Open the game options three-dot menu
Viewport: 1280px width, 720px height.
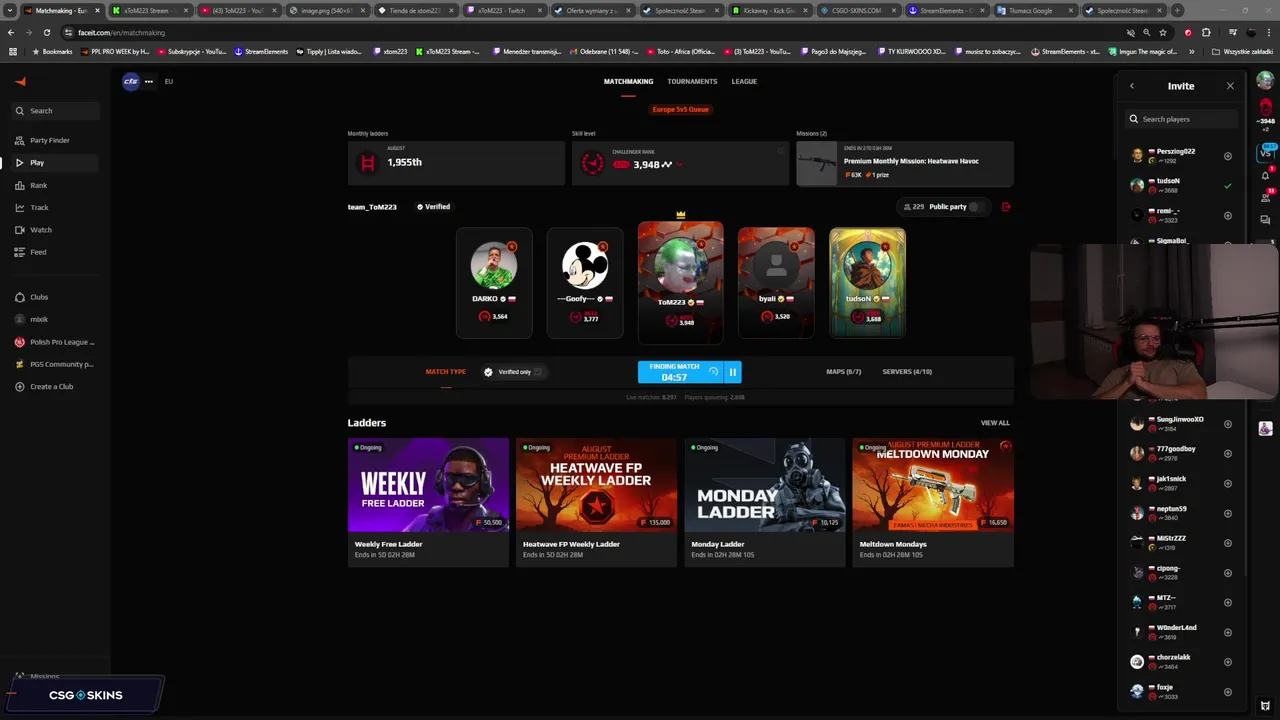pyautogui.click(x=149, y=82)
